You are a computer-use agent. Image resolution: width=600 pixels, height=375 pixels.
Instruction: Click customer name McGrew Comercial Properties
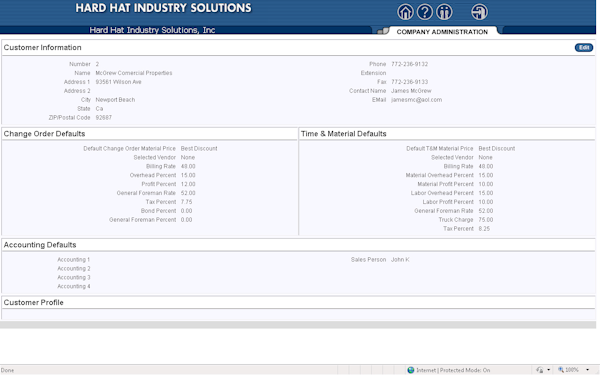[x=134, y=73]
